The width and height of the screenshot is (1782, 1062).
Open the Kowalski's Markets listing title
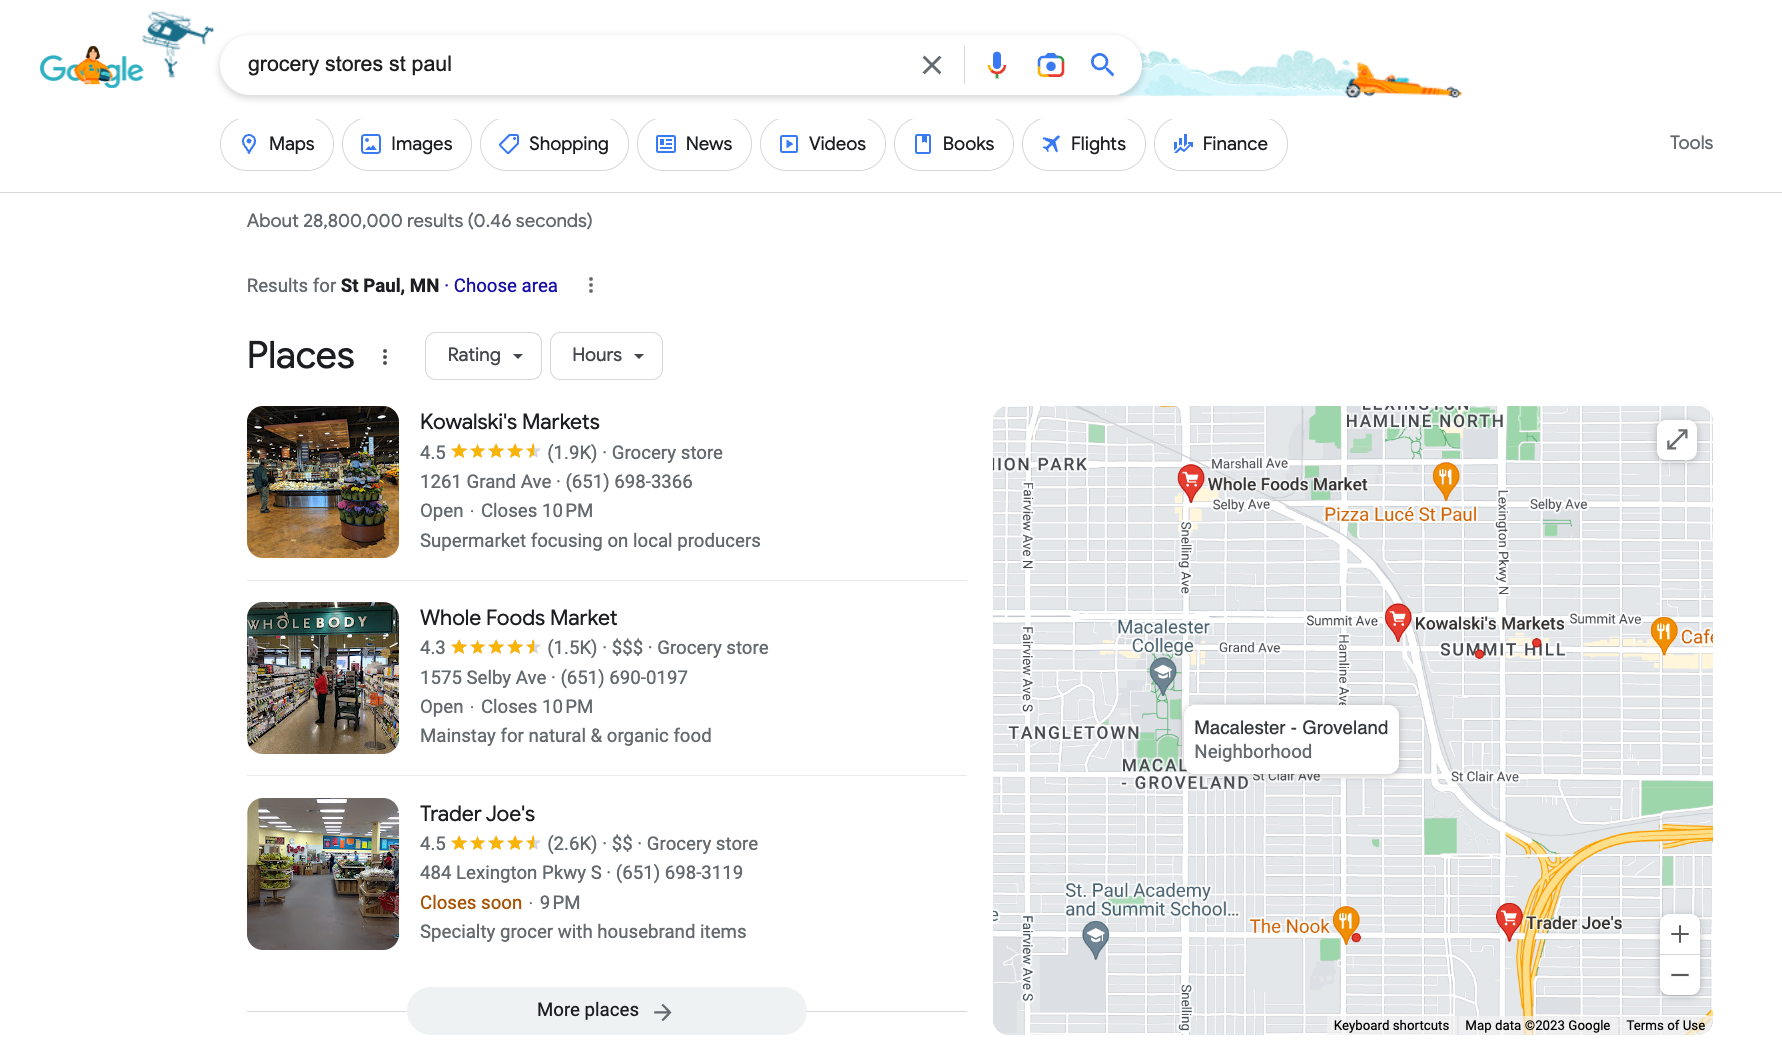click(x=509, y=422)
